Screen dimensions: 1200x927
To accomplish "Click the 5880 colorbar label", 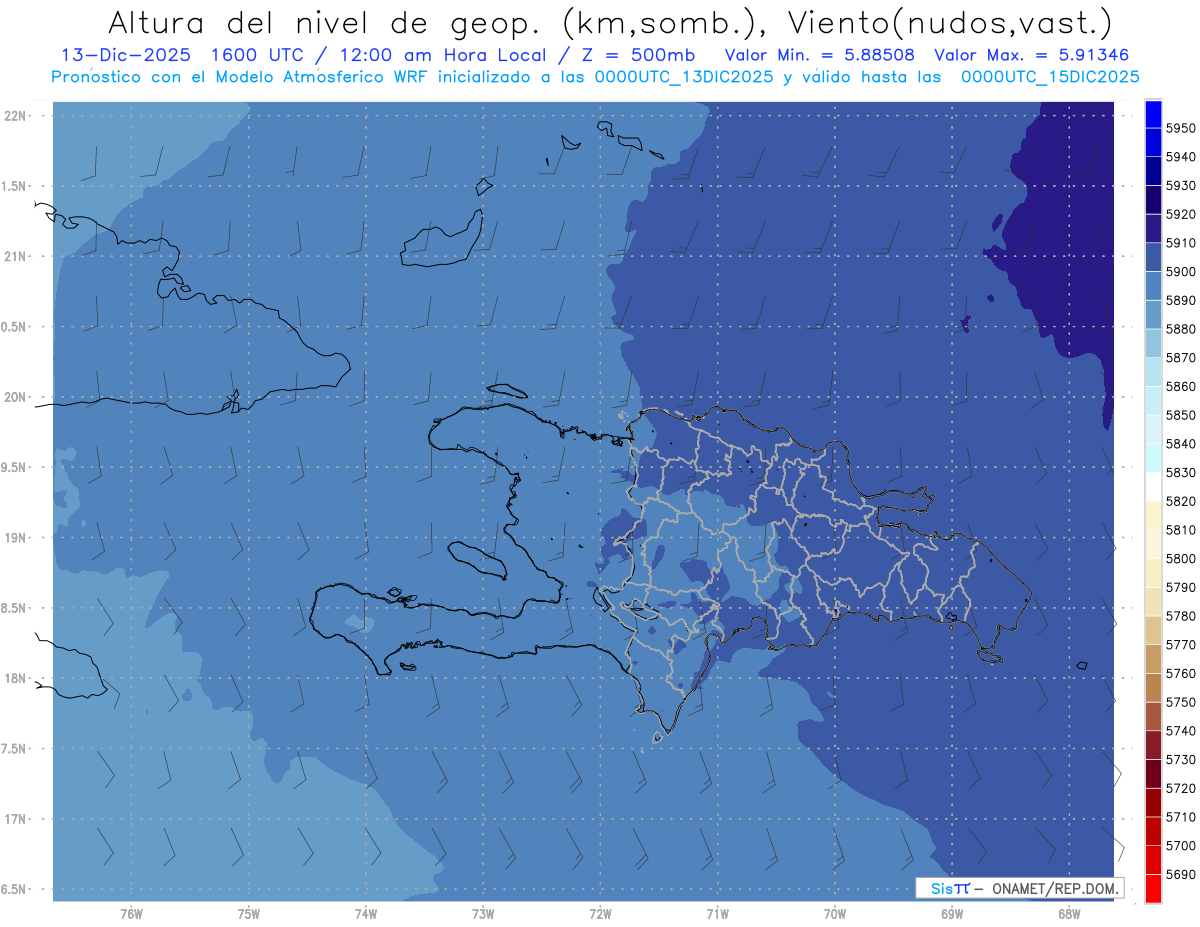I will tap(1180, 329).
